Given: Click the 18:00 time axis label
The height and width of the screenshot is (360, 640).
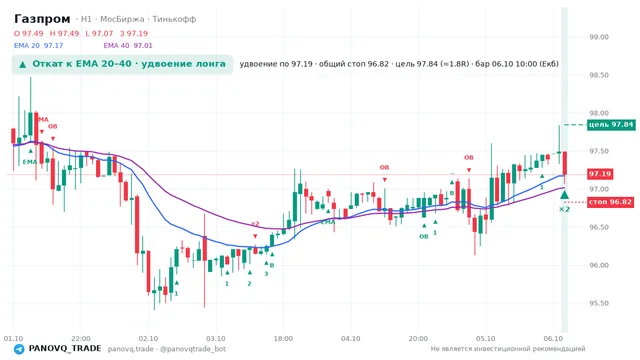Looking at the screenshot, I should pyautogui.click(x=283, y=338).
